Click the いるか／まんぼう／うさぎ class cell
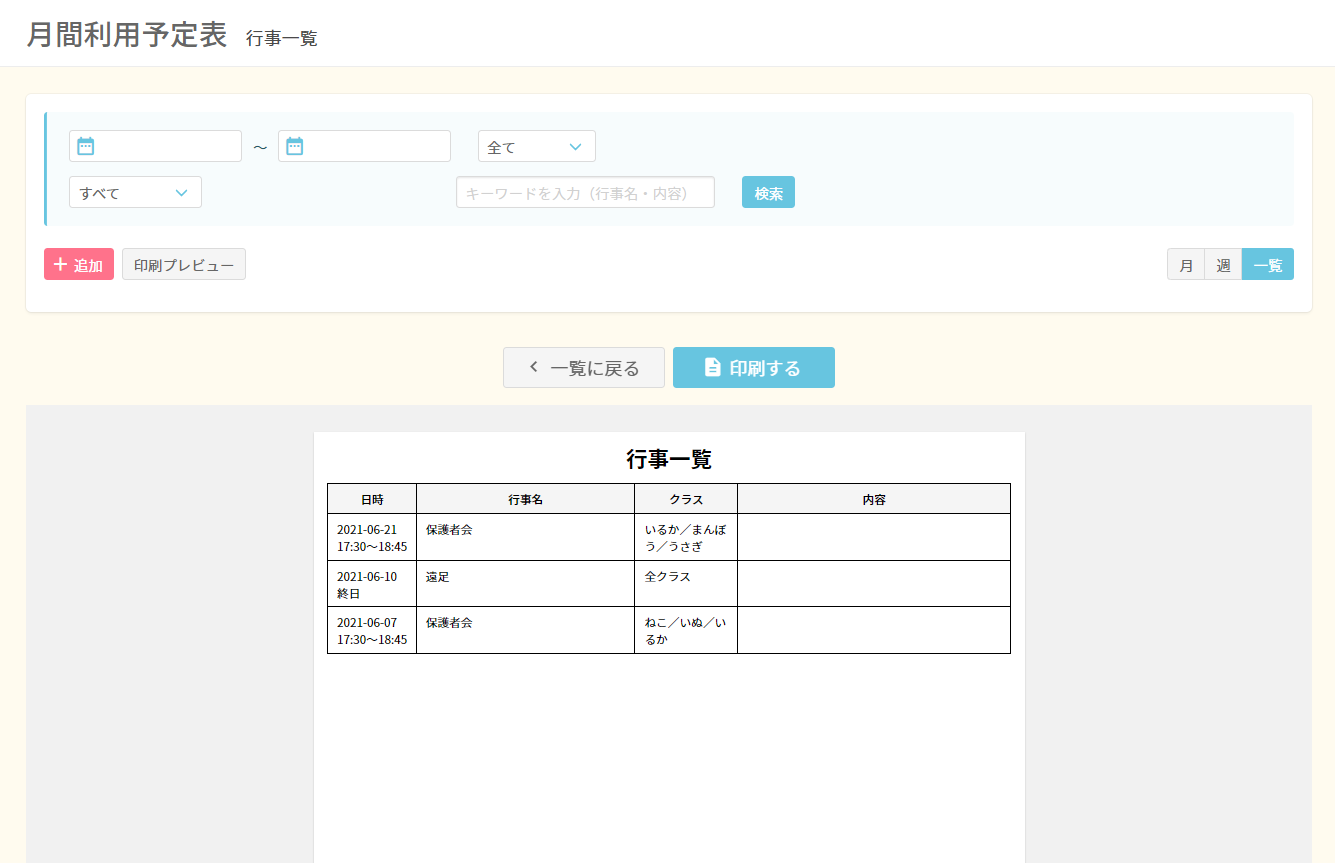The height and width of the screenshot is (863, 1335). click(x=686, y=537)
